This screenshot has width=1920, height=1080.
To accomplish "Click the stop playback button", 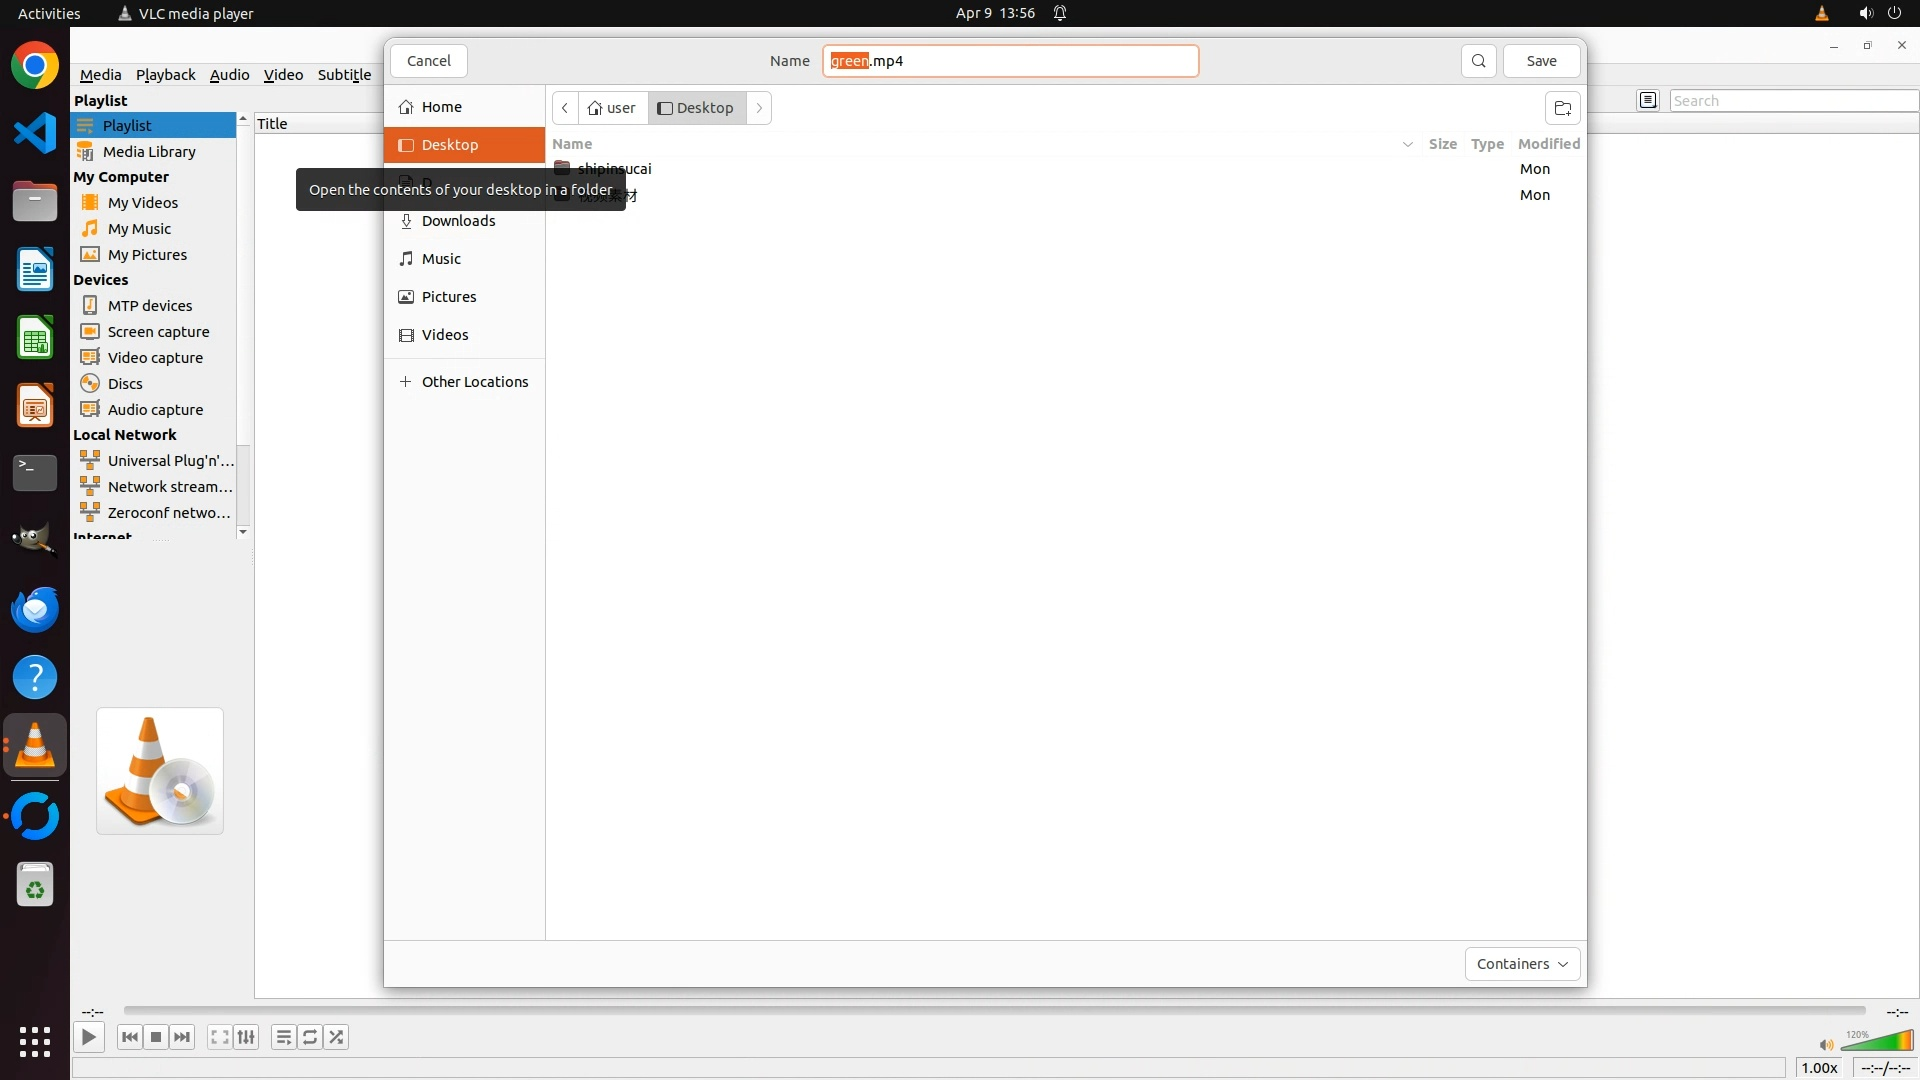I will click(156, 1037).
